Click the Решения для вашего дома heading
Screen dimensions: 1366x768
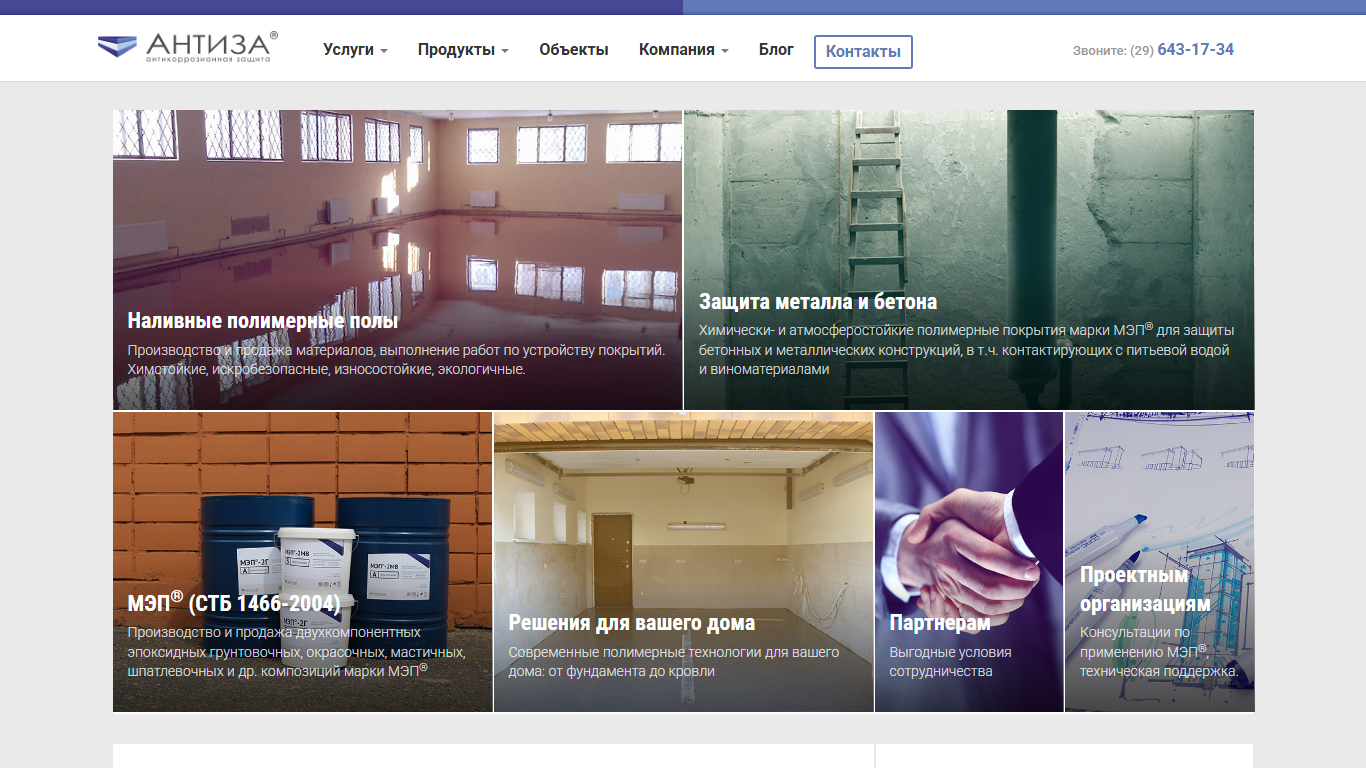point(632,623)
